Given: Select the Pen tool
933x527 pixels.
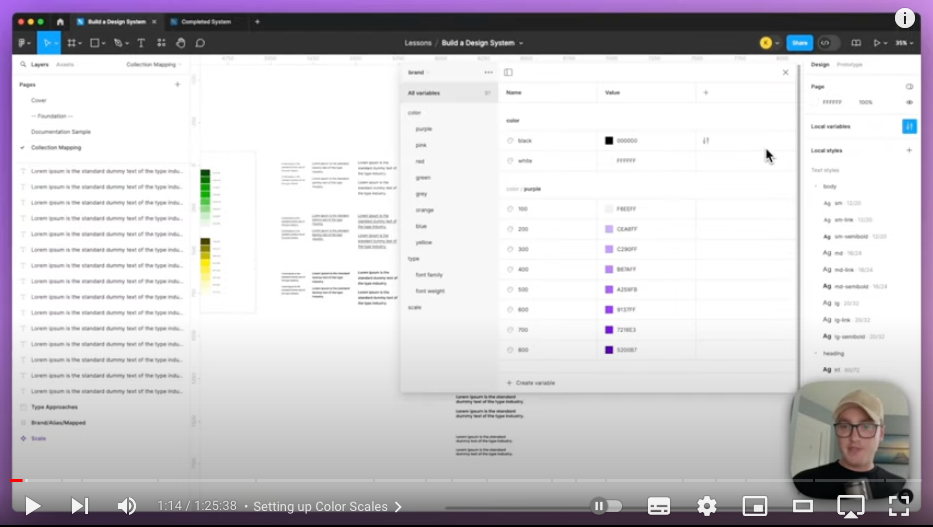Looking at the screenshot, I should point(118,43).
